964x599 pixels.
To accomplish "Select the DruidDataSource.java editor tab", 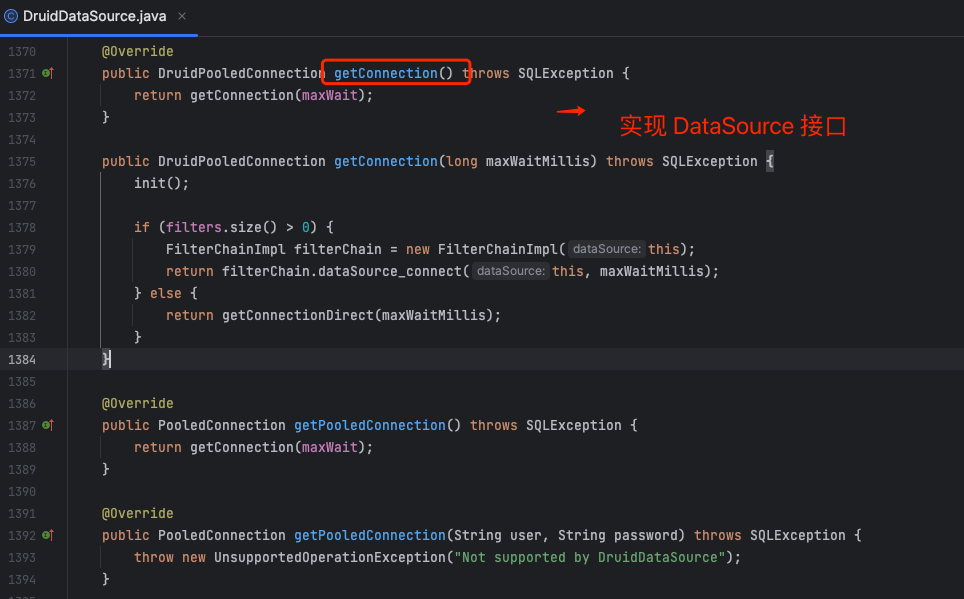I will (94, 17).
